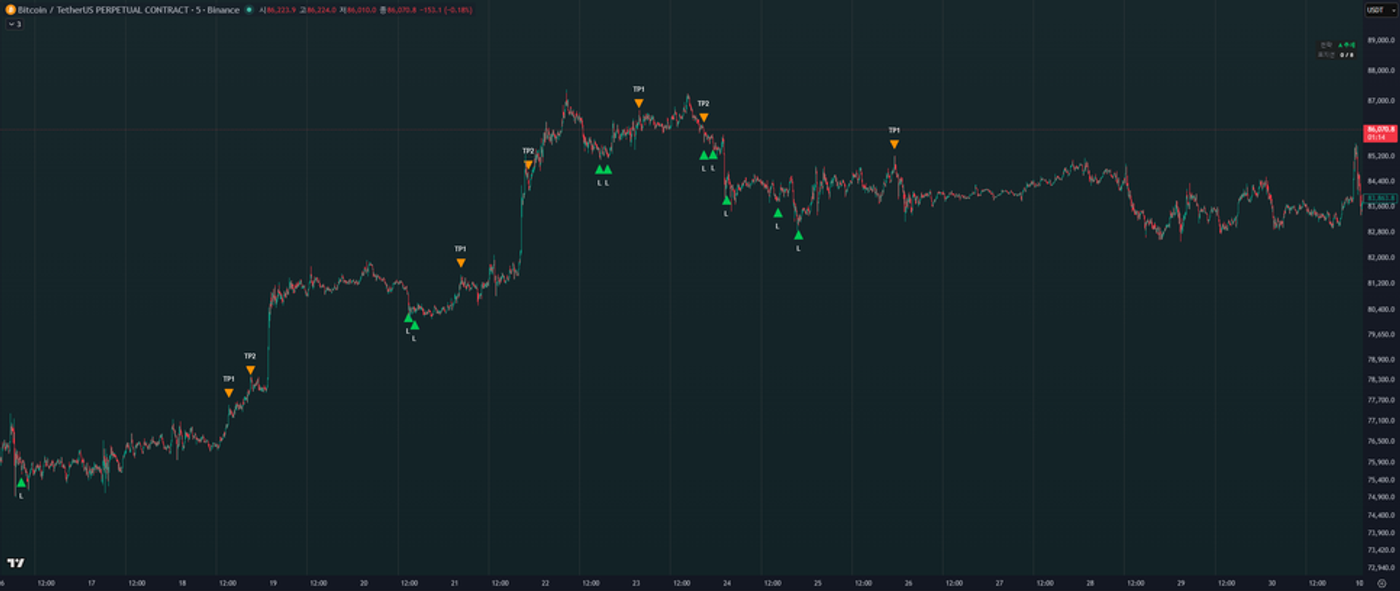The width and height of the screenshot is (1400, 591).
Task: Click the date label 27 on time axis
Action: pos(999,583)
